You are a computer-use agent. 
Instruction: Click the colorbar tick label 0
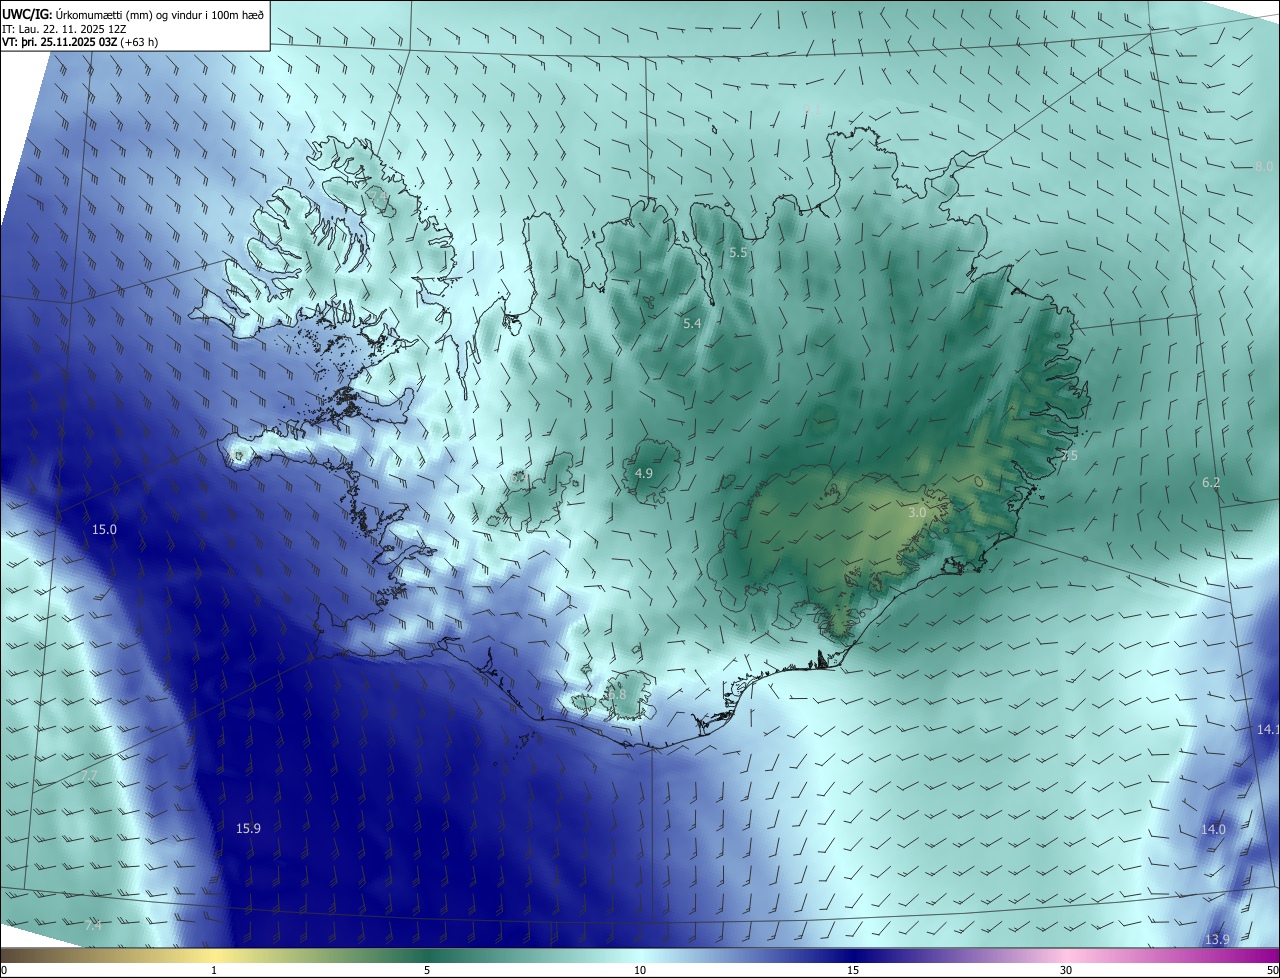click(x=4, y=970)
